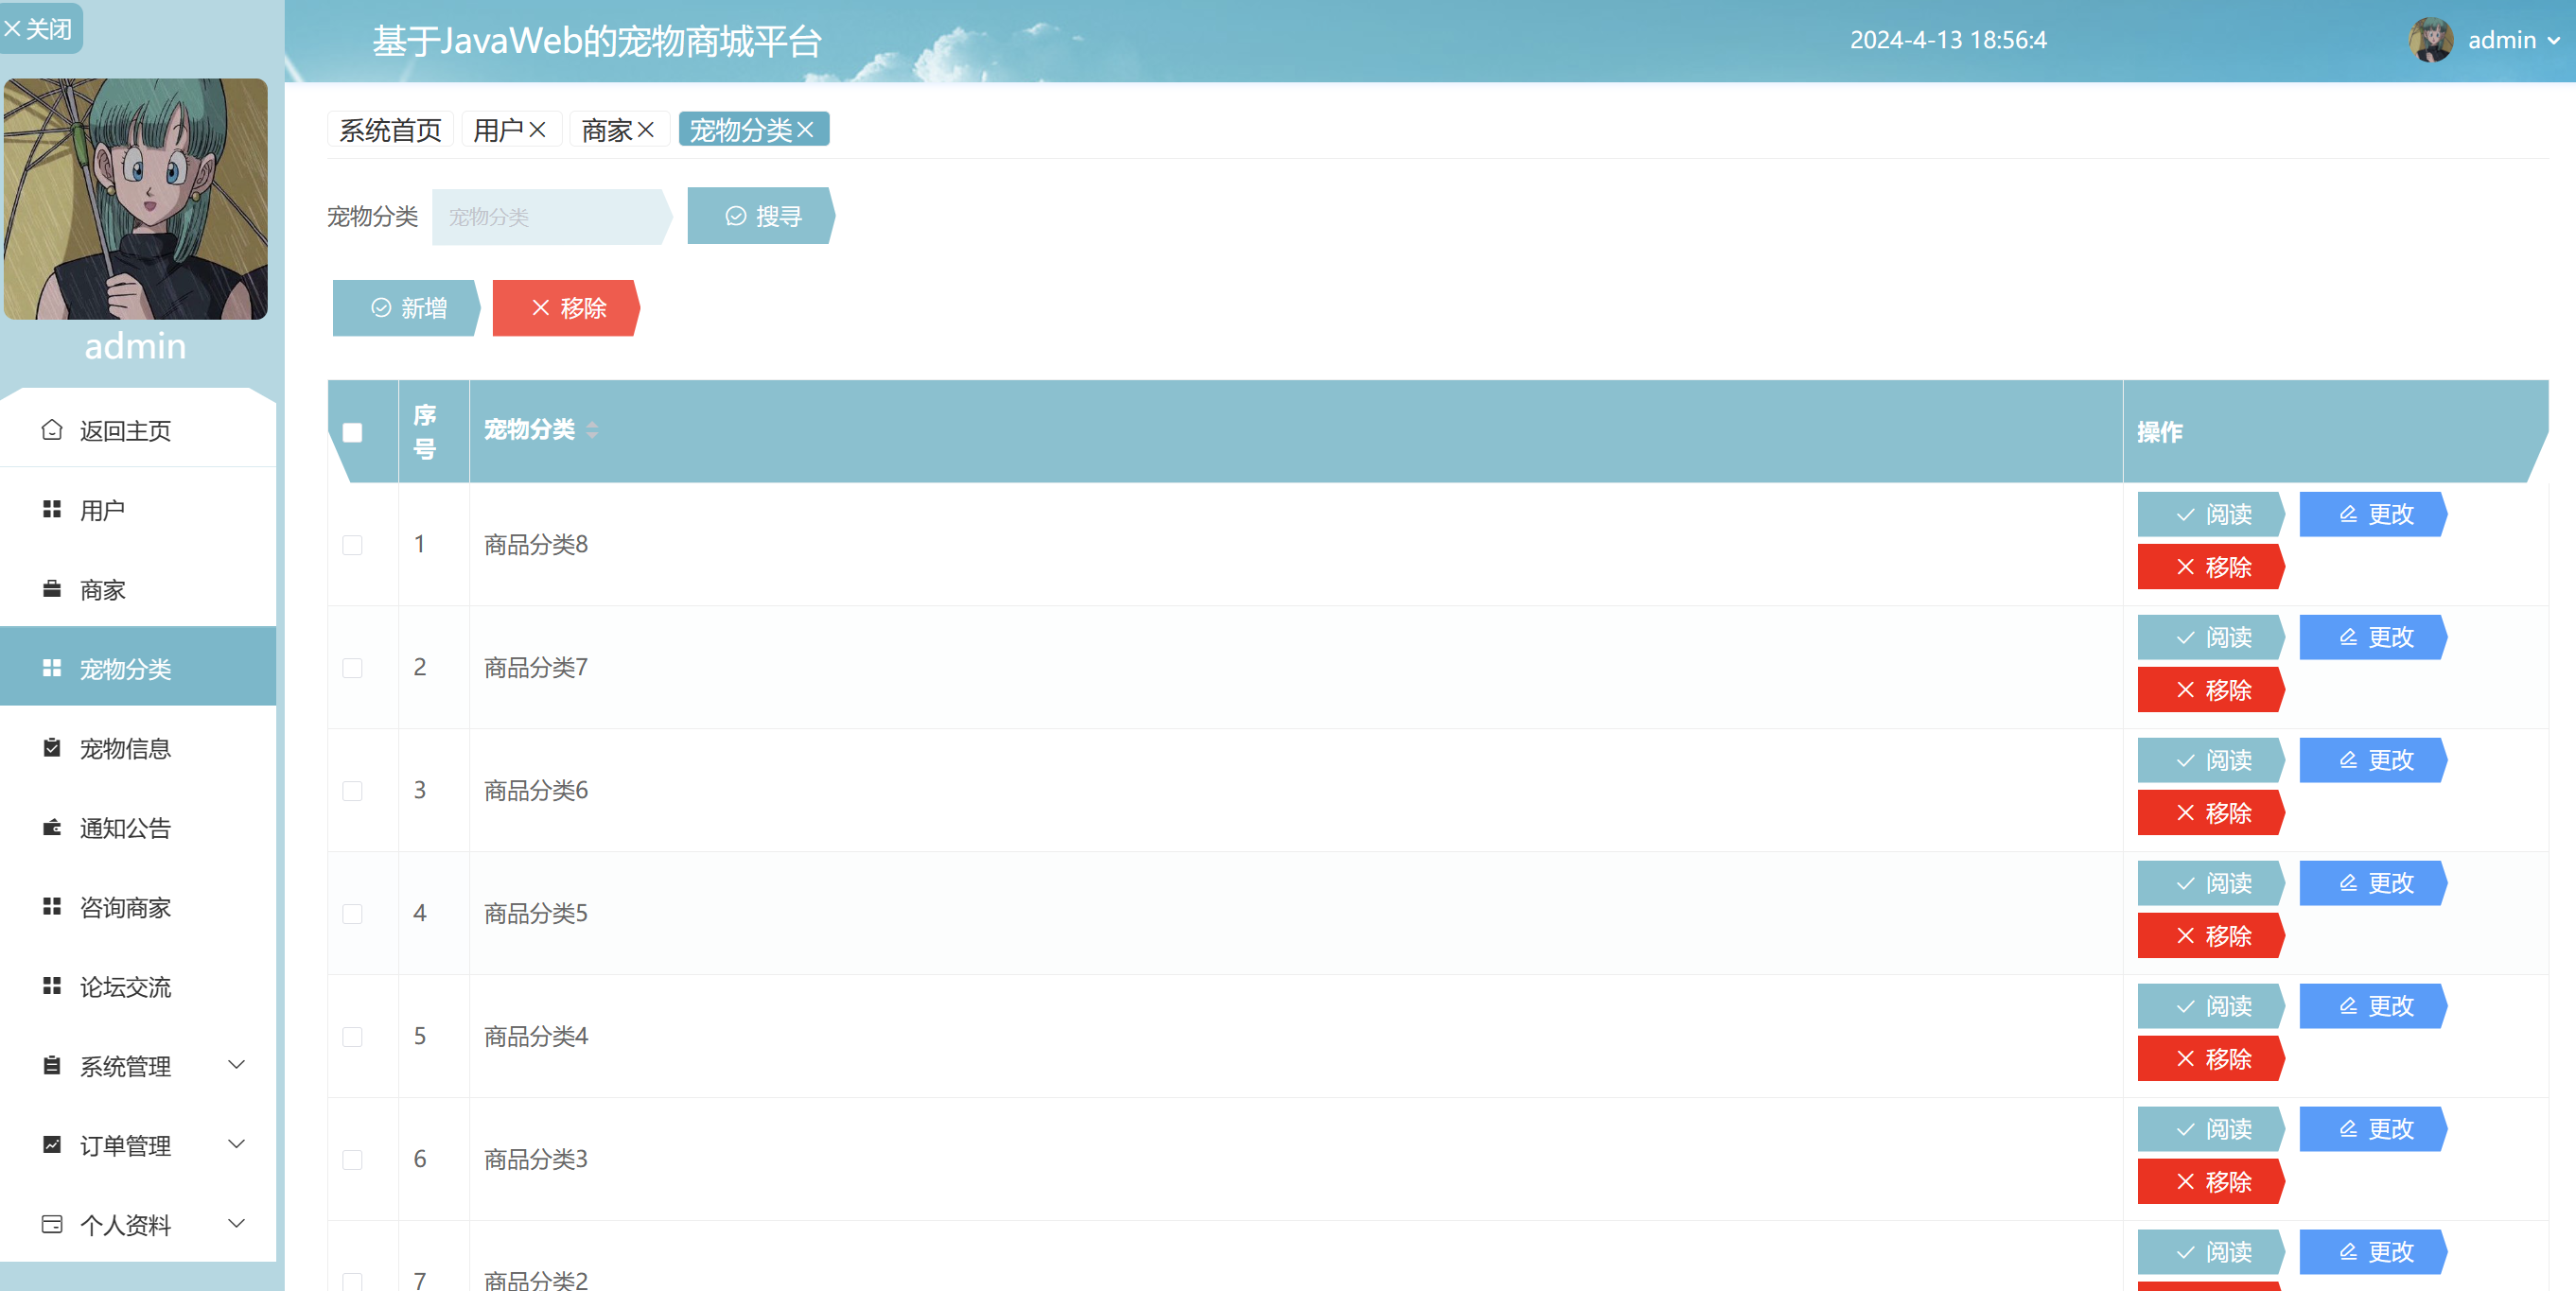Screen dimensions: 2576x1291
Task: Open 咨询商家 in the sidebar menu
Action: [125, 907]
